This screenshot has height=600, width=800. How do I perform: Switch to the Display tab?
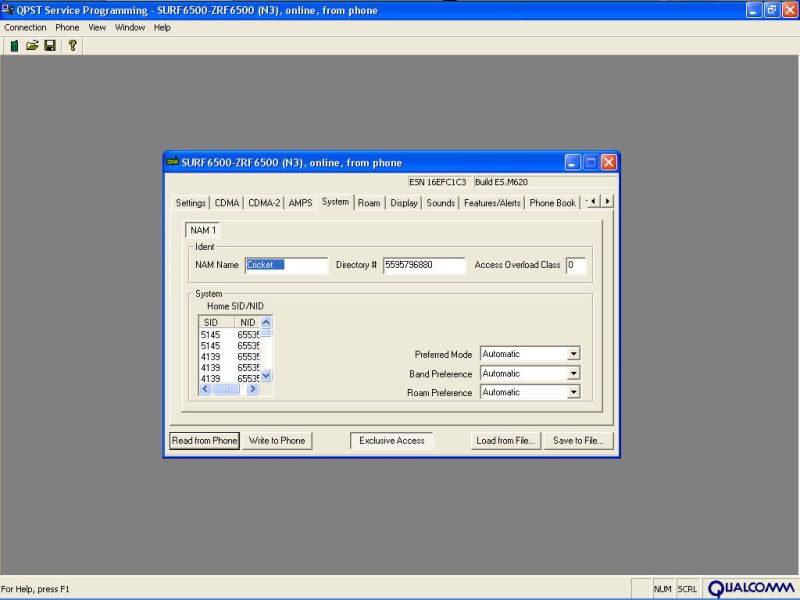click(404, 203)
